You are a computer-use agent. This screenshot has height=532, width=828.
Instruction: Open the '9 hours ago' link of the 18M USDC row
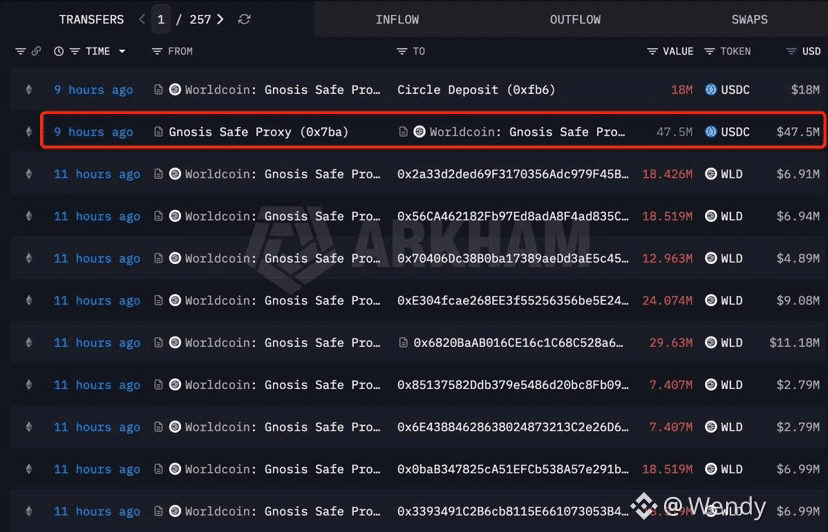point(93,90)
